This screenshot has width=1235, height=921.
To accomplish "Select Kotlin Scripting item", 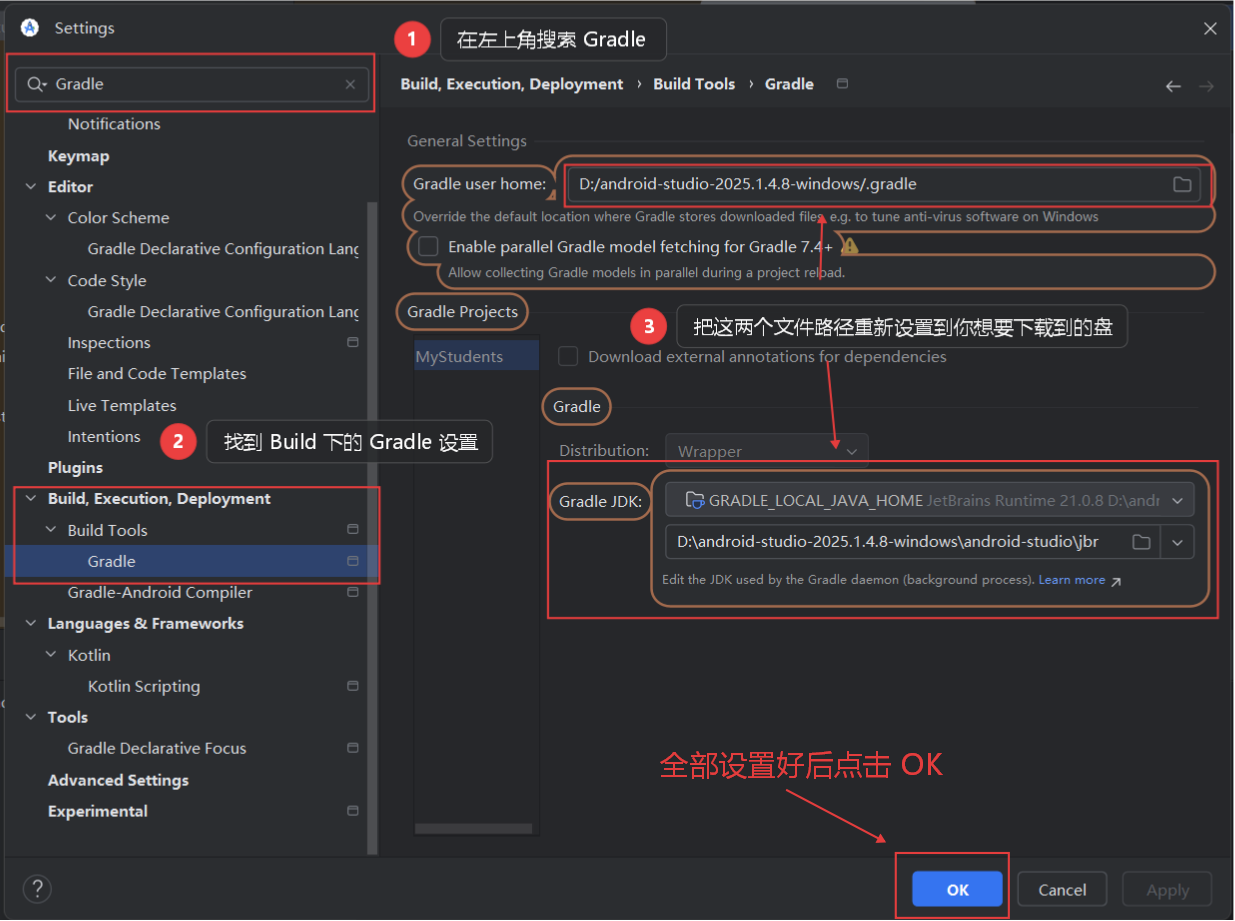I will pyautogui.click(x=144, y=687).
